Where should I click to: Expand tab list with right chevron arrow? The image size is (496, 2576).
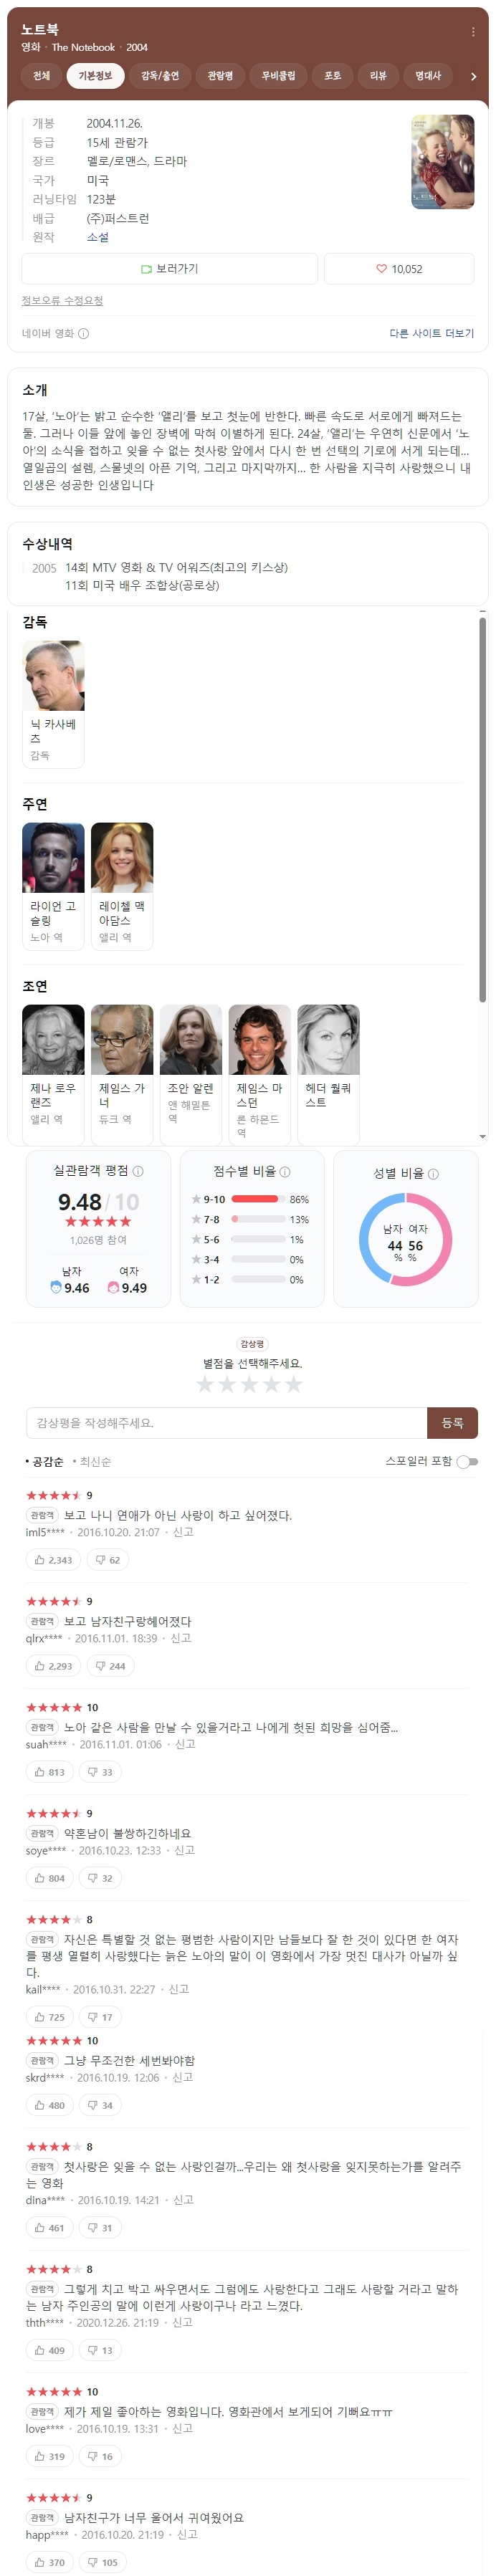pyautogui.click(x=473, y=76)
